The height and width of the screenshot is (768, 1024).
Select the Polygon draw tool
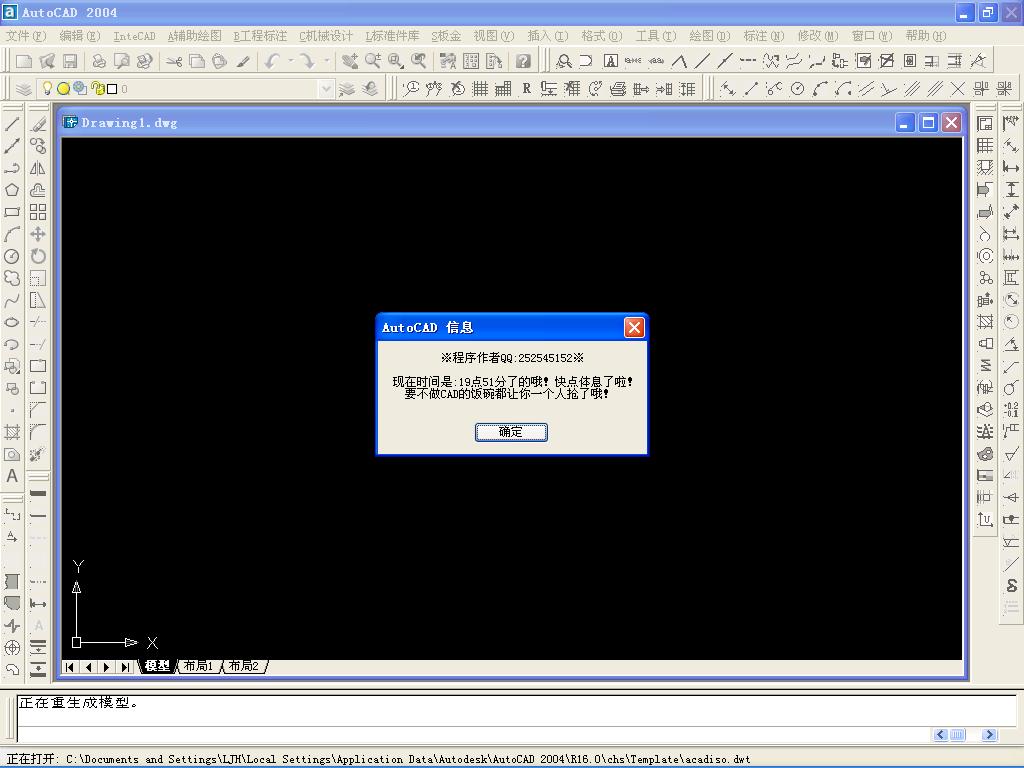pos(12,190)
